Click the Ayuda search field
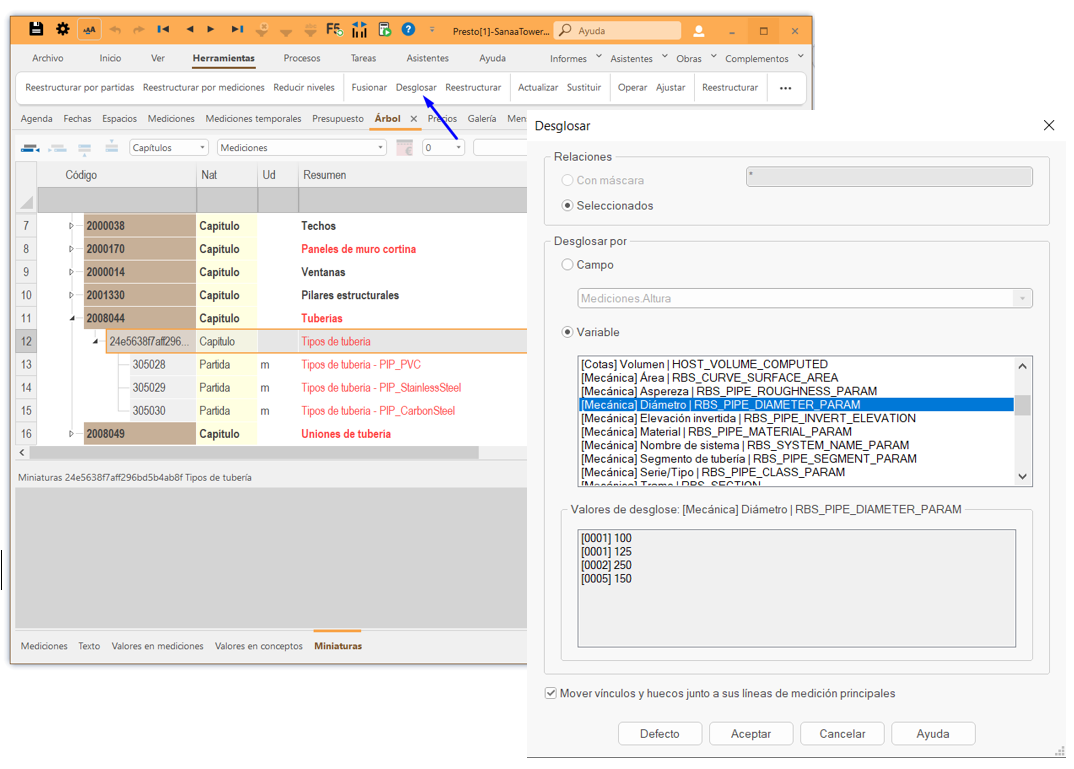 click(617, 31)
